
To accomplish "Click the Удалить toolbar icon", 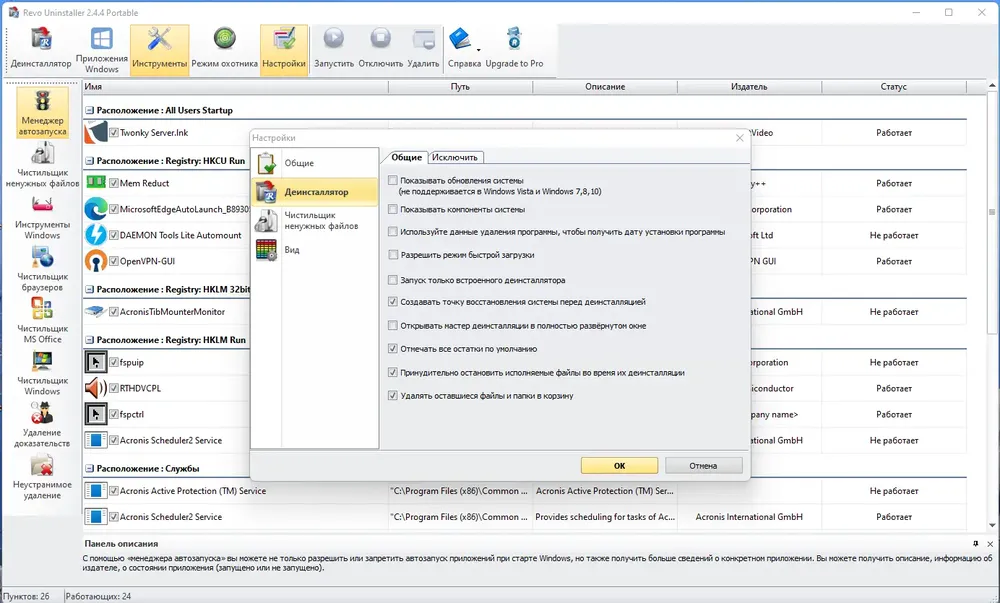I will [x=423, y=50].
